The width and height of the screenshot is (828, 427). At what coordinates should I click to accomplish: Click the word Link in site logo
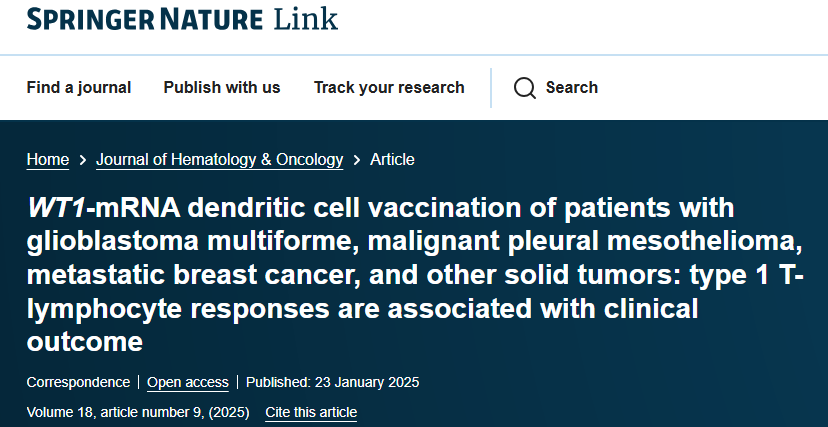(x=306, y=19)
